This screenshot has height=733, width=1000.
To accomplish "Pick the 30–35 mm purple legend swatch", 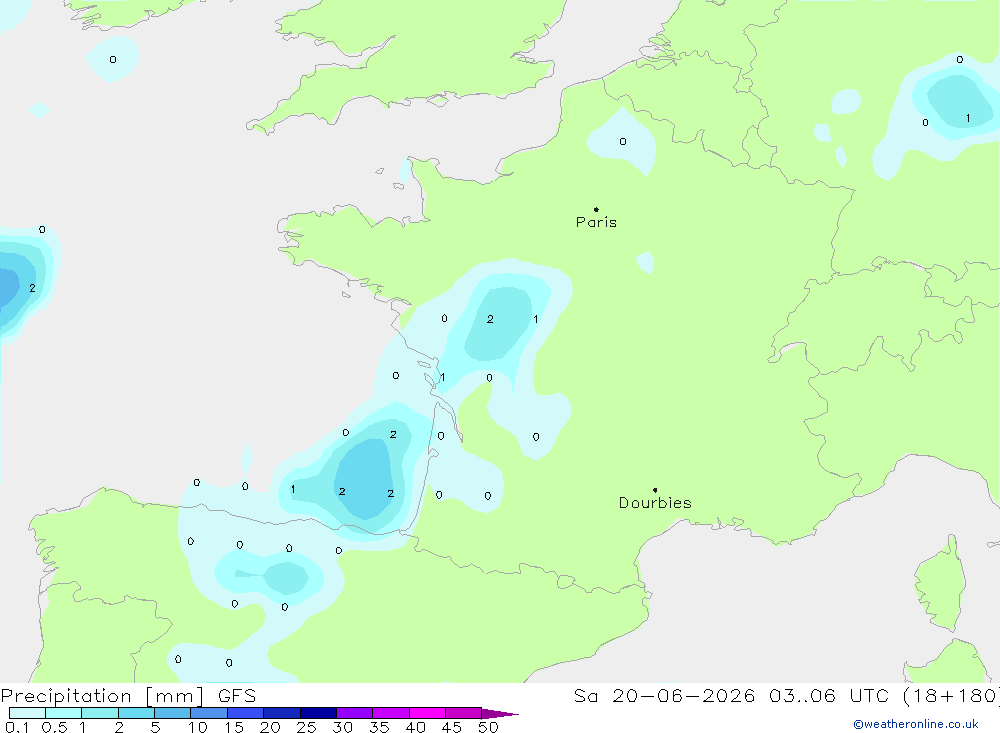I will click(355, 713).
